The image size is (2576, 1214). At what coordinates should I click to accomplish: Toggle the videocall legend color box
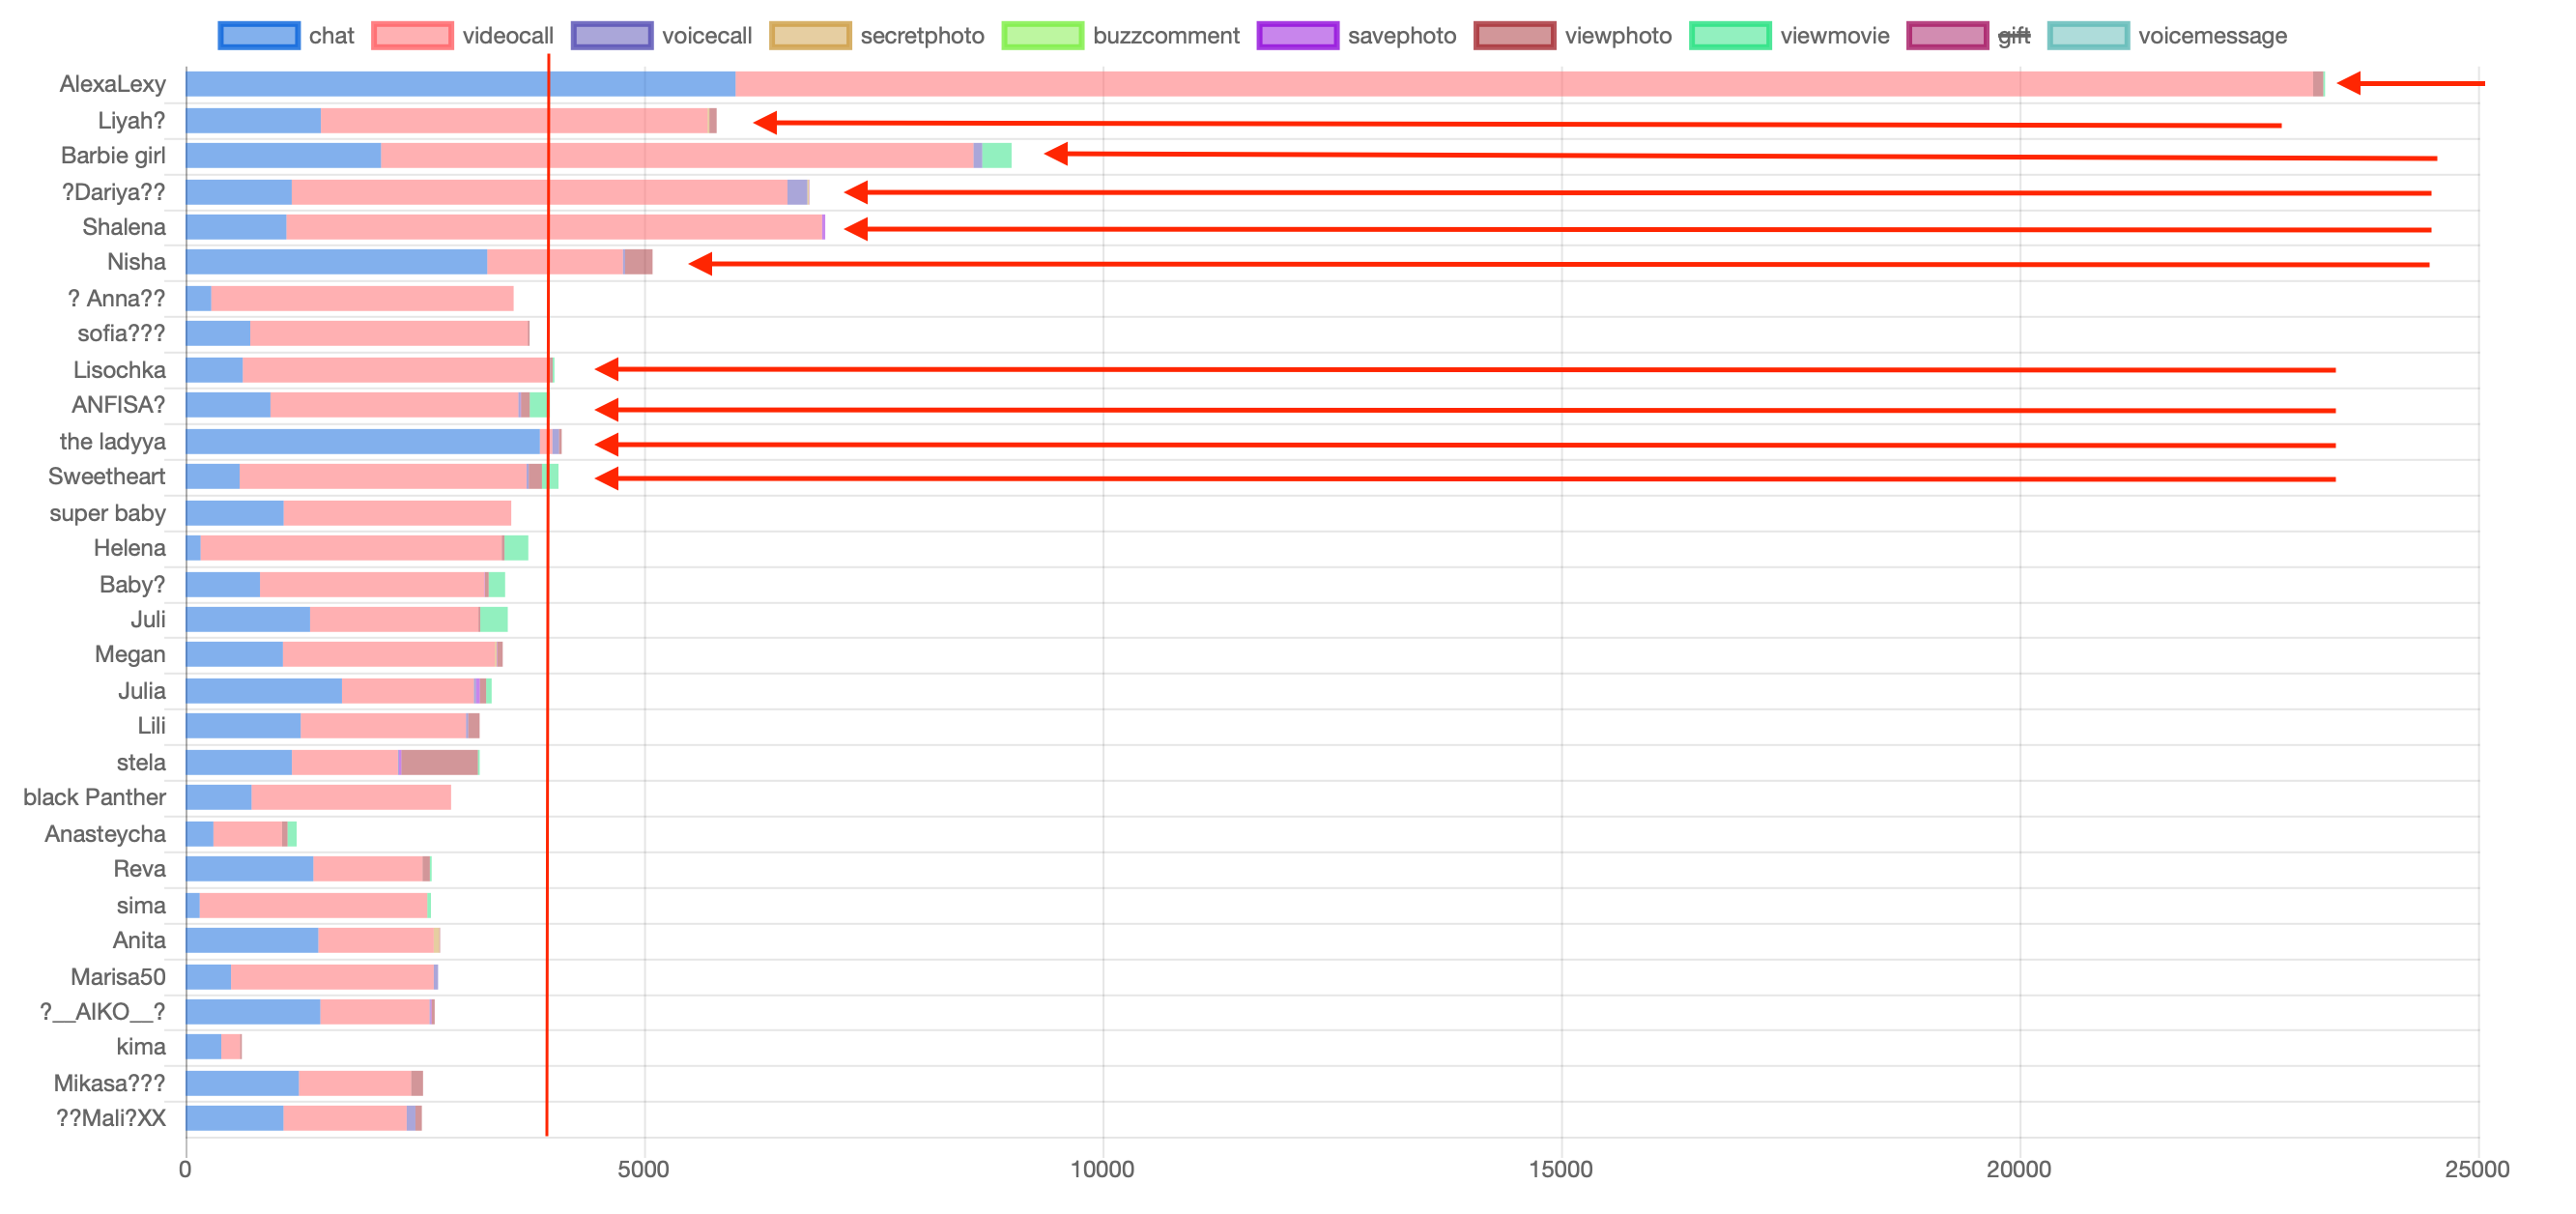(412, 36)
